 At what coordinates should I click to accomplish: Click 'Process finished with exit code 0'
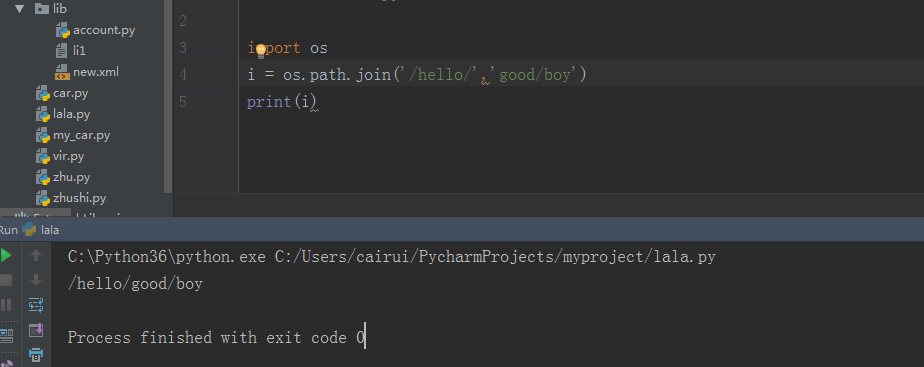217,338
